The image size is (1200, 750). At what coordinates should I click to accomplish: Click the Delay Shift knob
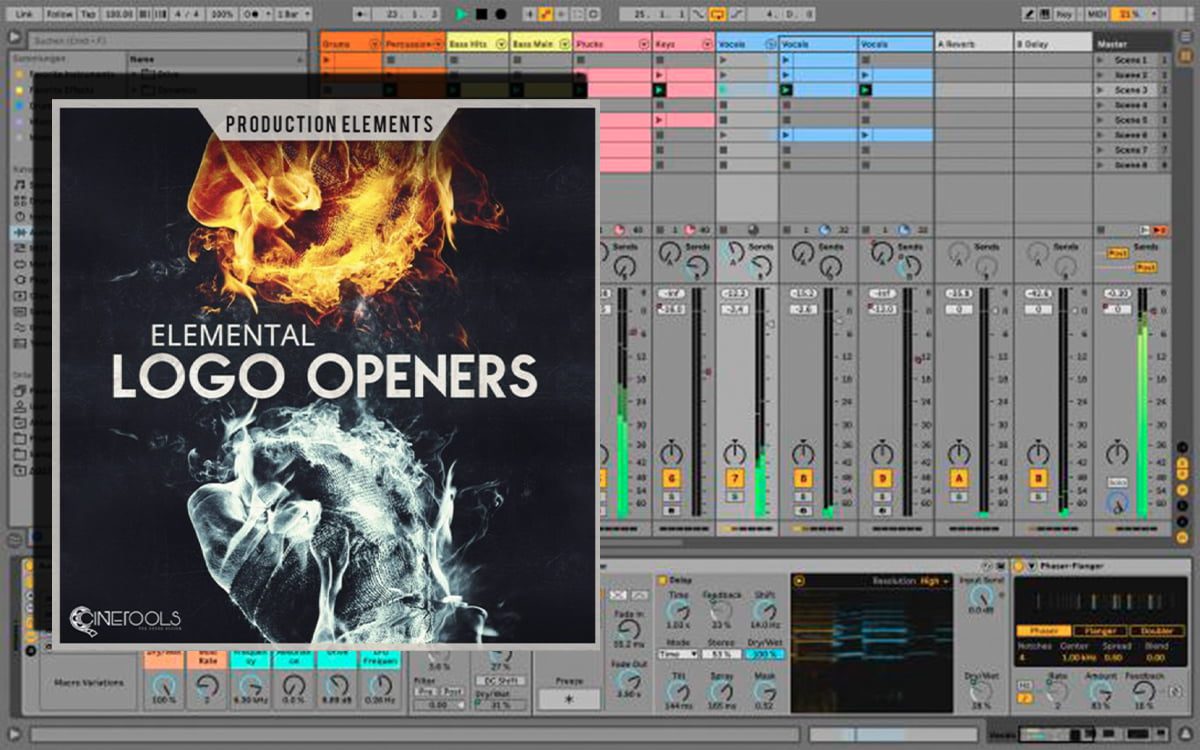pyautogui.click(x=766, y=611)
